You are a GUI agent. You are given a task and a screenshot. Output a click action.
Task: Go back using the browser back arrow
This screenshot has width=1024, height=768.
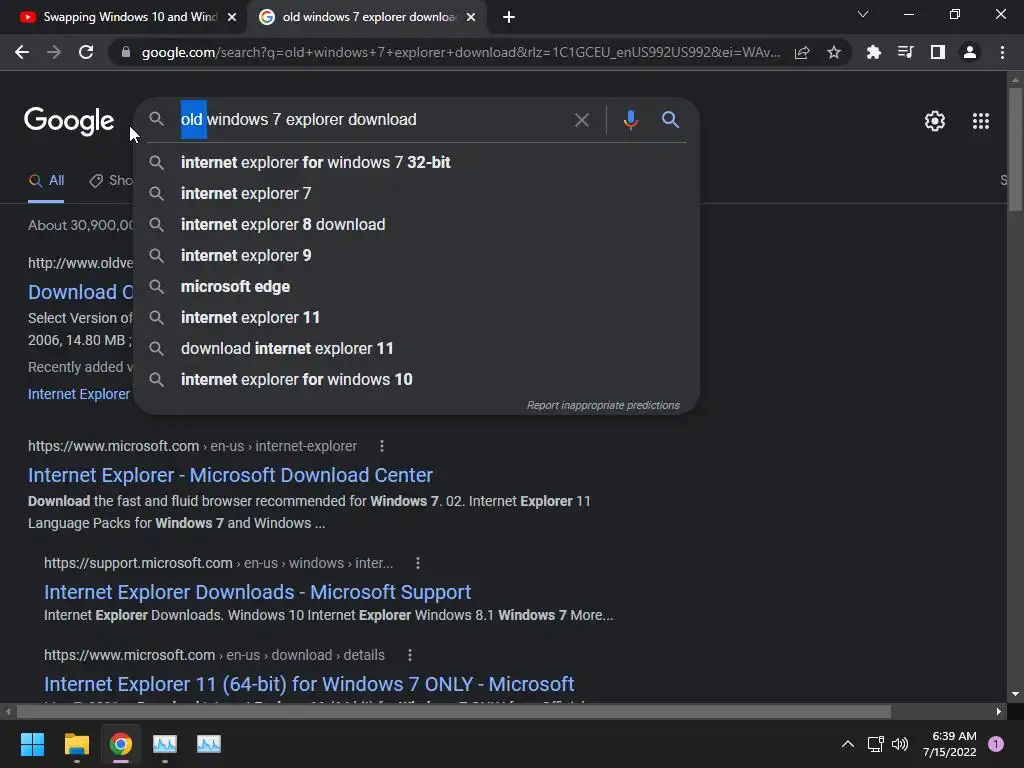(22, 52)
